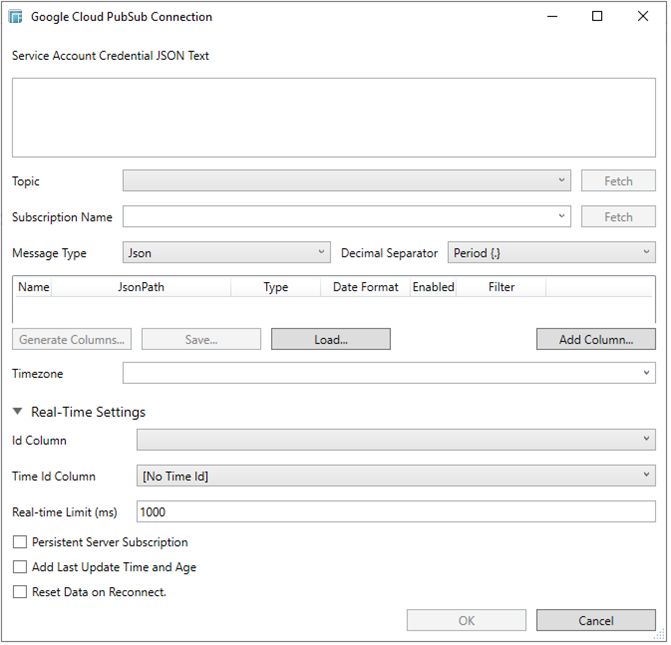Click the JsonPath column header

tap(140, 287)
